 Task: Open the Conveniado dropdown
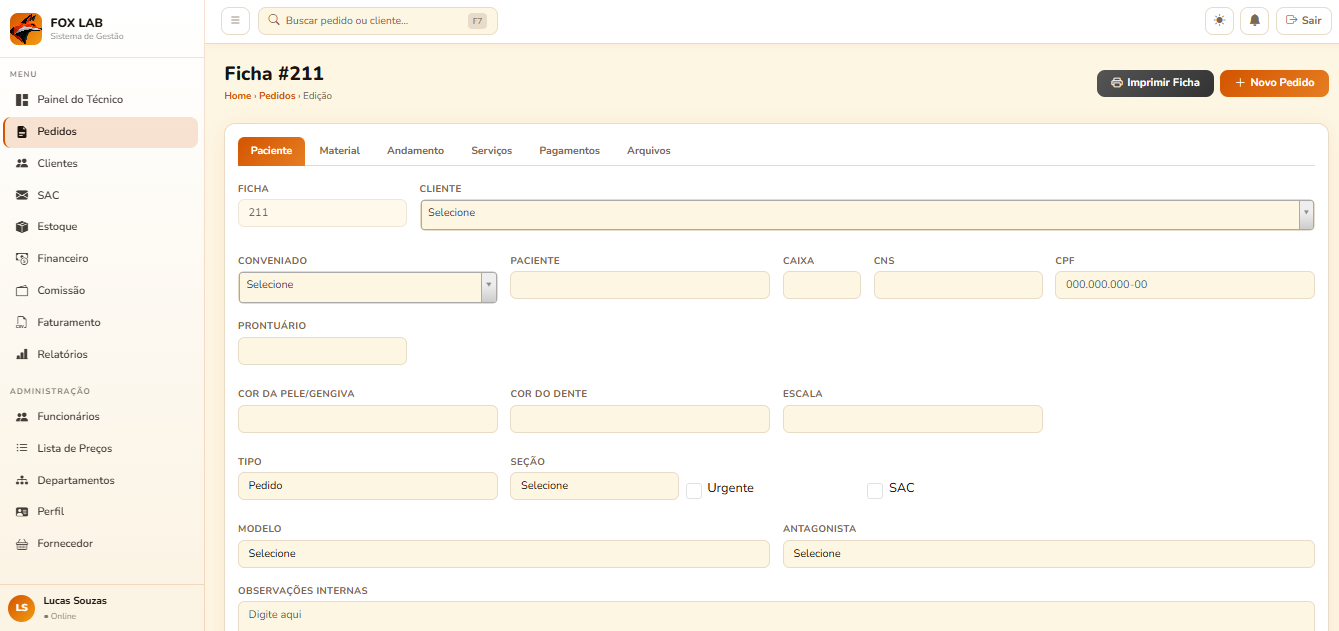point(367,286)
